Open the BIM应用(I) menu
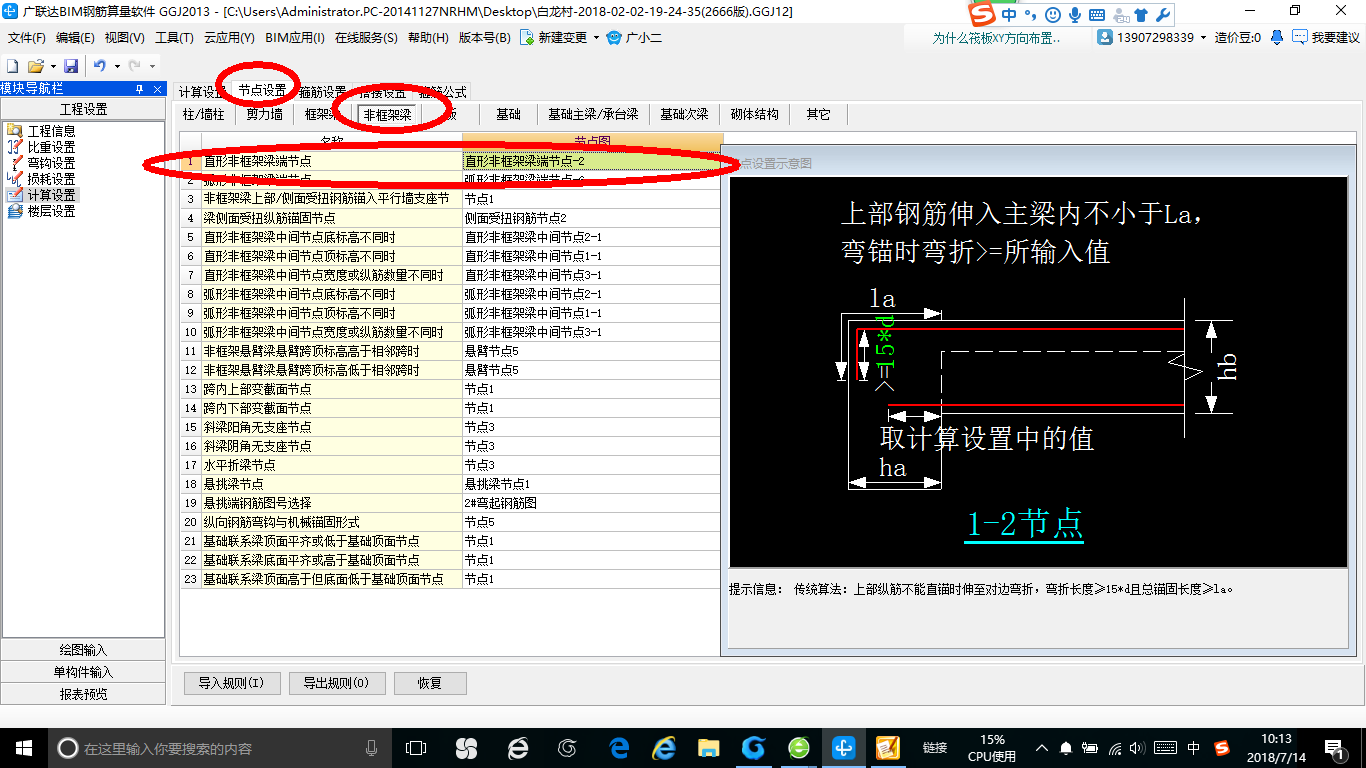 click(295, 38)
